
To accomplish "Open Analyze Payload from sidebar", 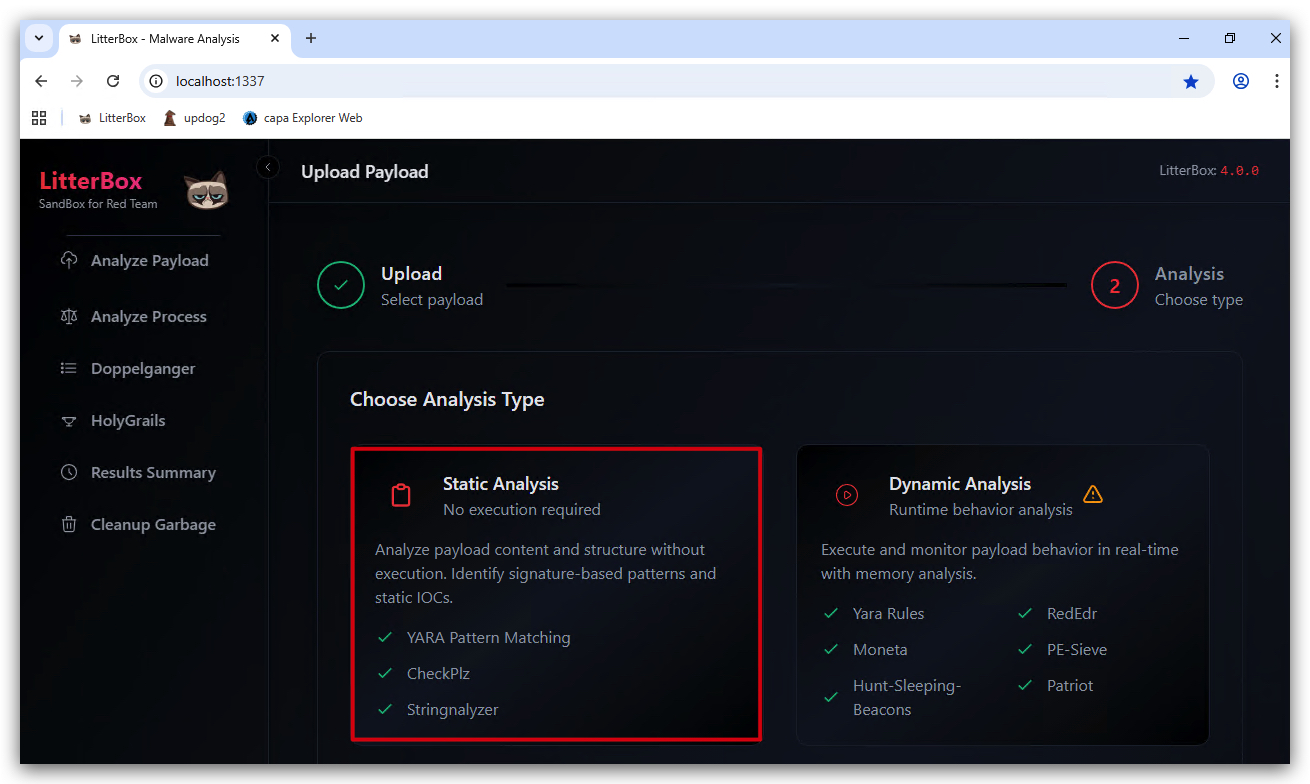I will pyautogui.click(x=150, y=260).
